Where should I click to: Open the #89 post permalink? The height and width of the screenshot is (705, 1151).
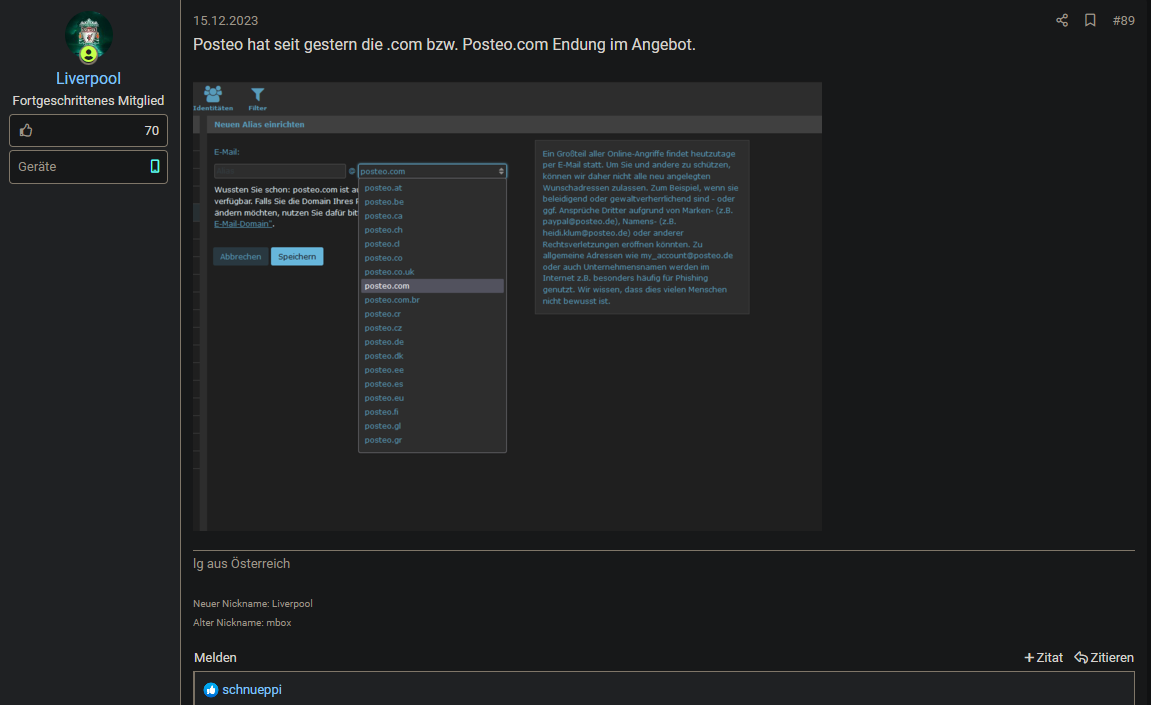[x=1123, y=20]
